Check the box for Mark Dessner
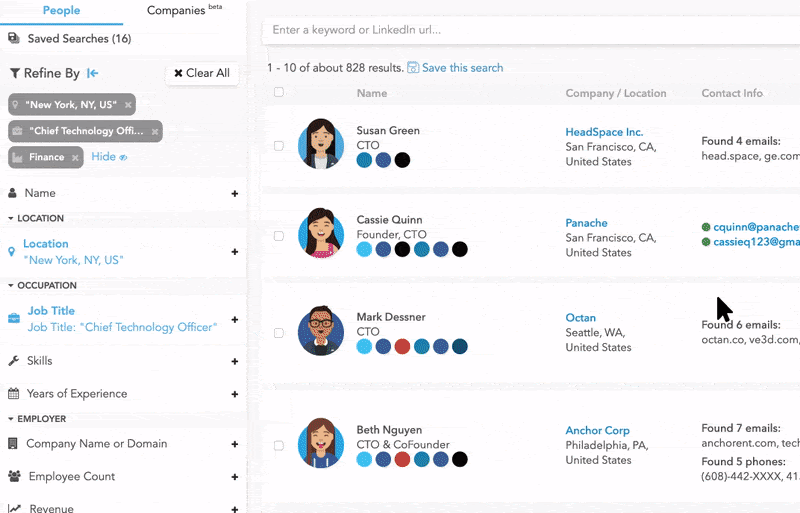 279,333
